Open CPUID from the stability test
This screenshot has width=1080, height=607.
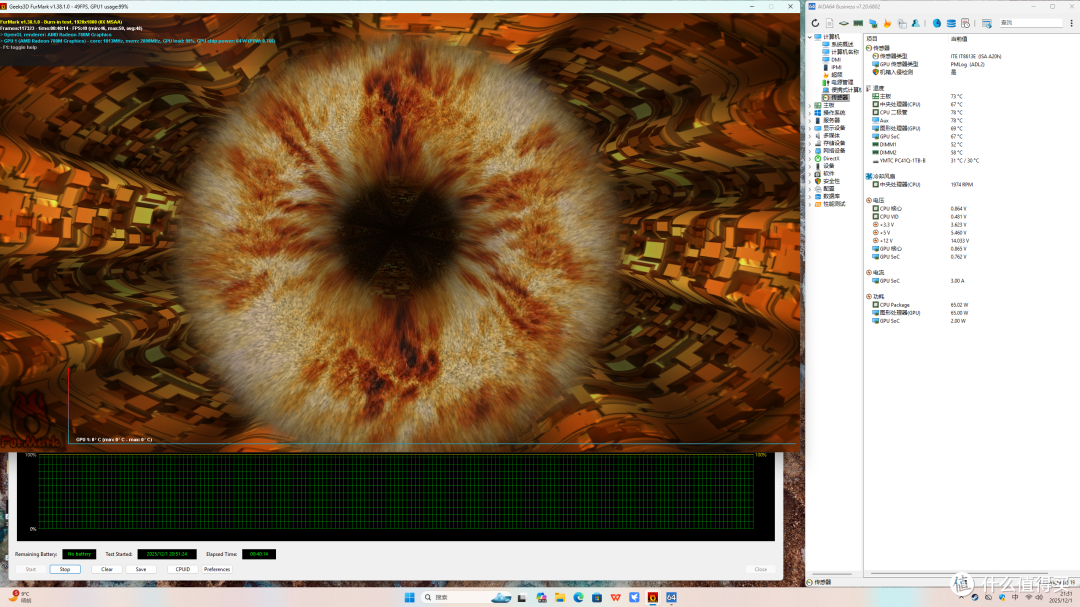coord(183,569)
